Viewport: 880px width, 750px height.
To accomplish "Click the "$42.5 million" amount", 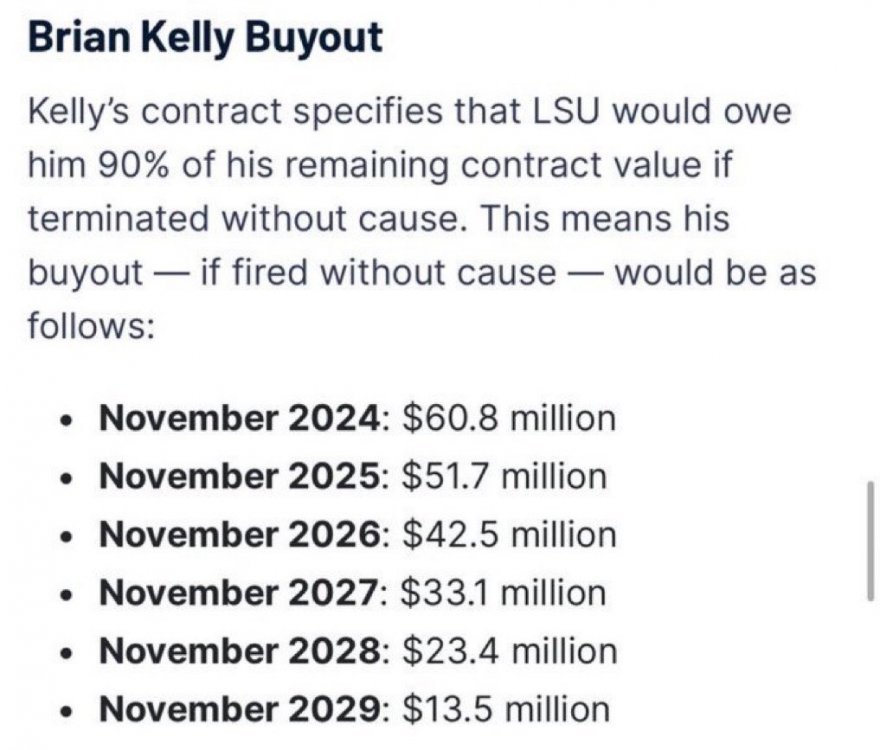I will [509, 534].
